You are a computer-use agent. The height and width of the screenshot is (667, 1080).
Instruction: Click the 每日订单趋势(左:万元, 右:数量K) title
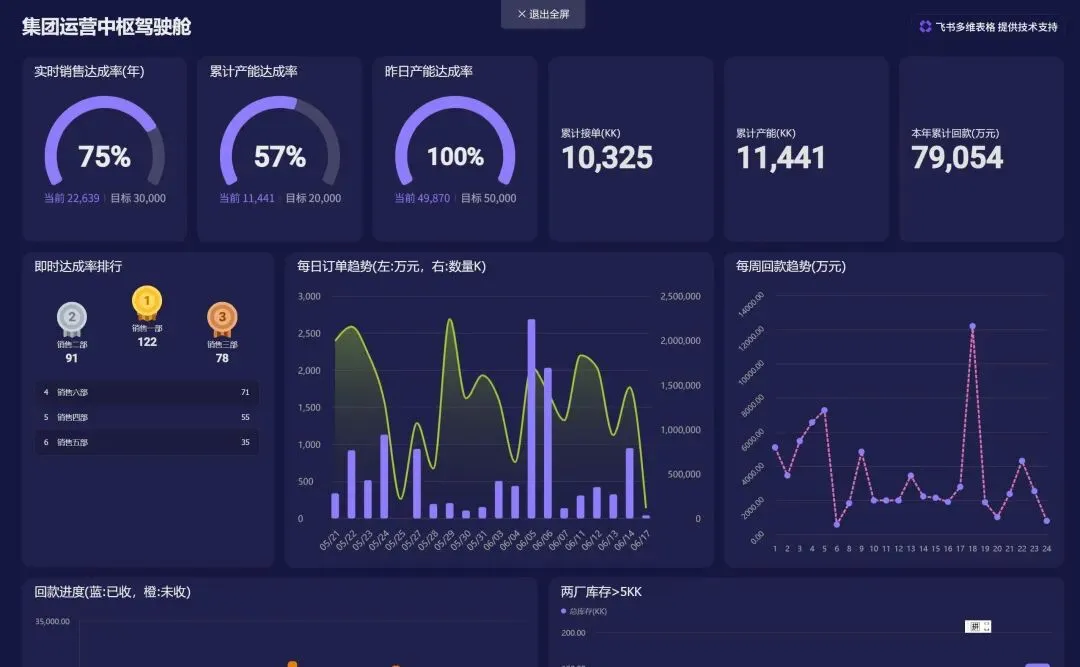391,266
